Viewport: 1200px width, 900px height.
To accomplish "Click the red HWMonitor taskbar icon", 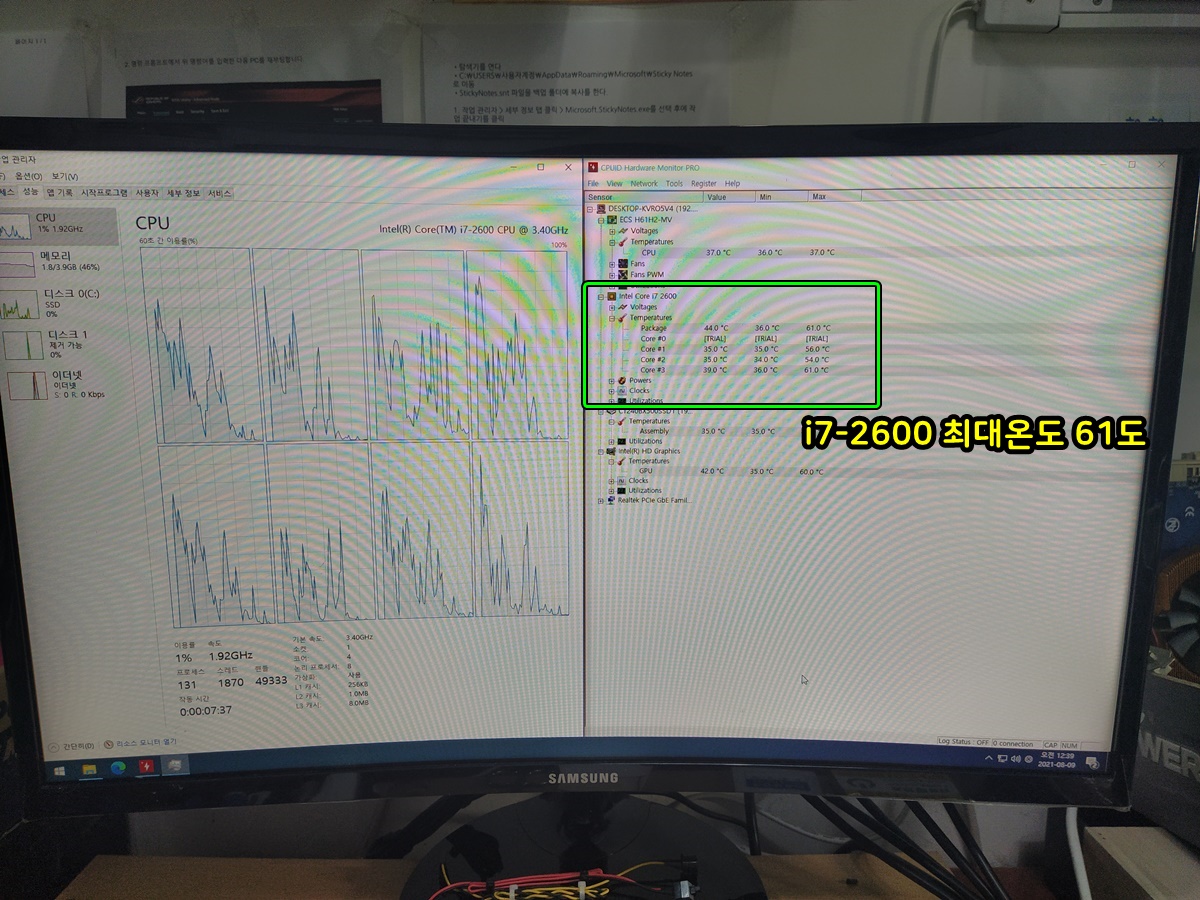I will click(146, 768).
